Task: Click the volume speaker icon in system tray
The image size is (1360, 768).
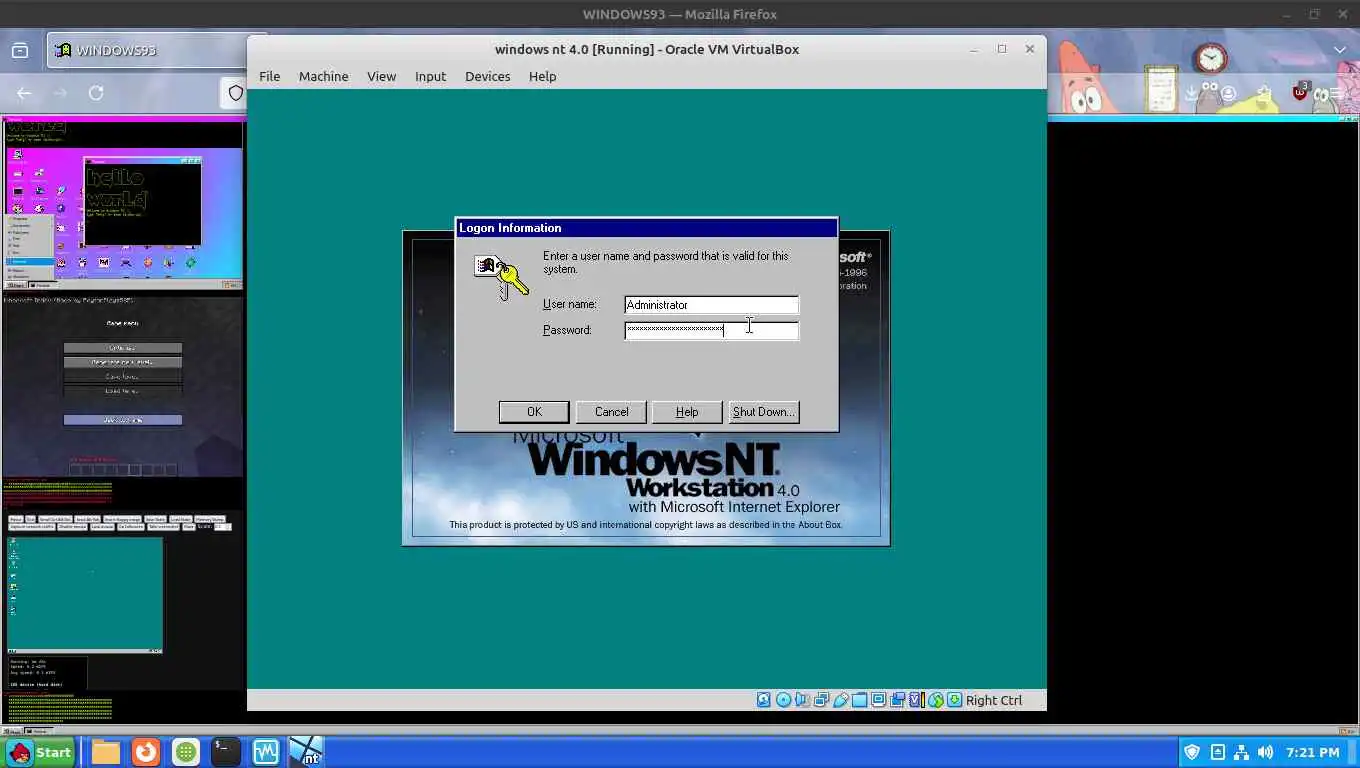Action: point(1265,752)
